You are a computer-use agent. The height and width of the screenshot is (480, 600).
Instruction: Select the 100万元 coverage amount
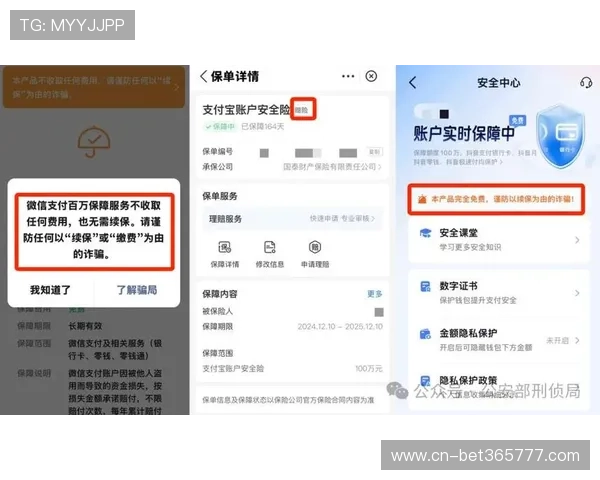coord(369,369)
